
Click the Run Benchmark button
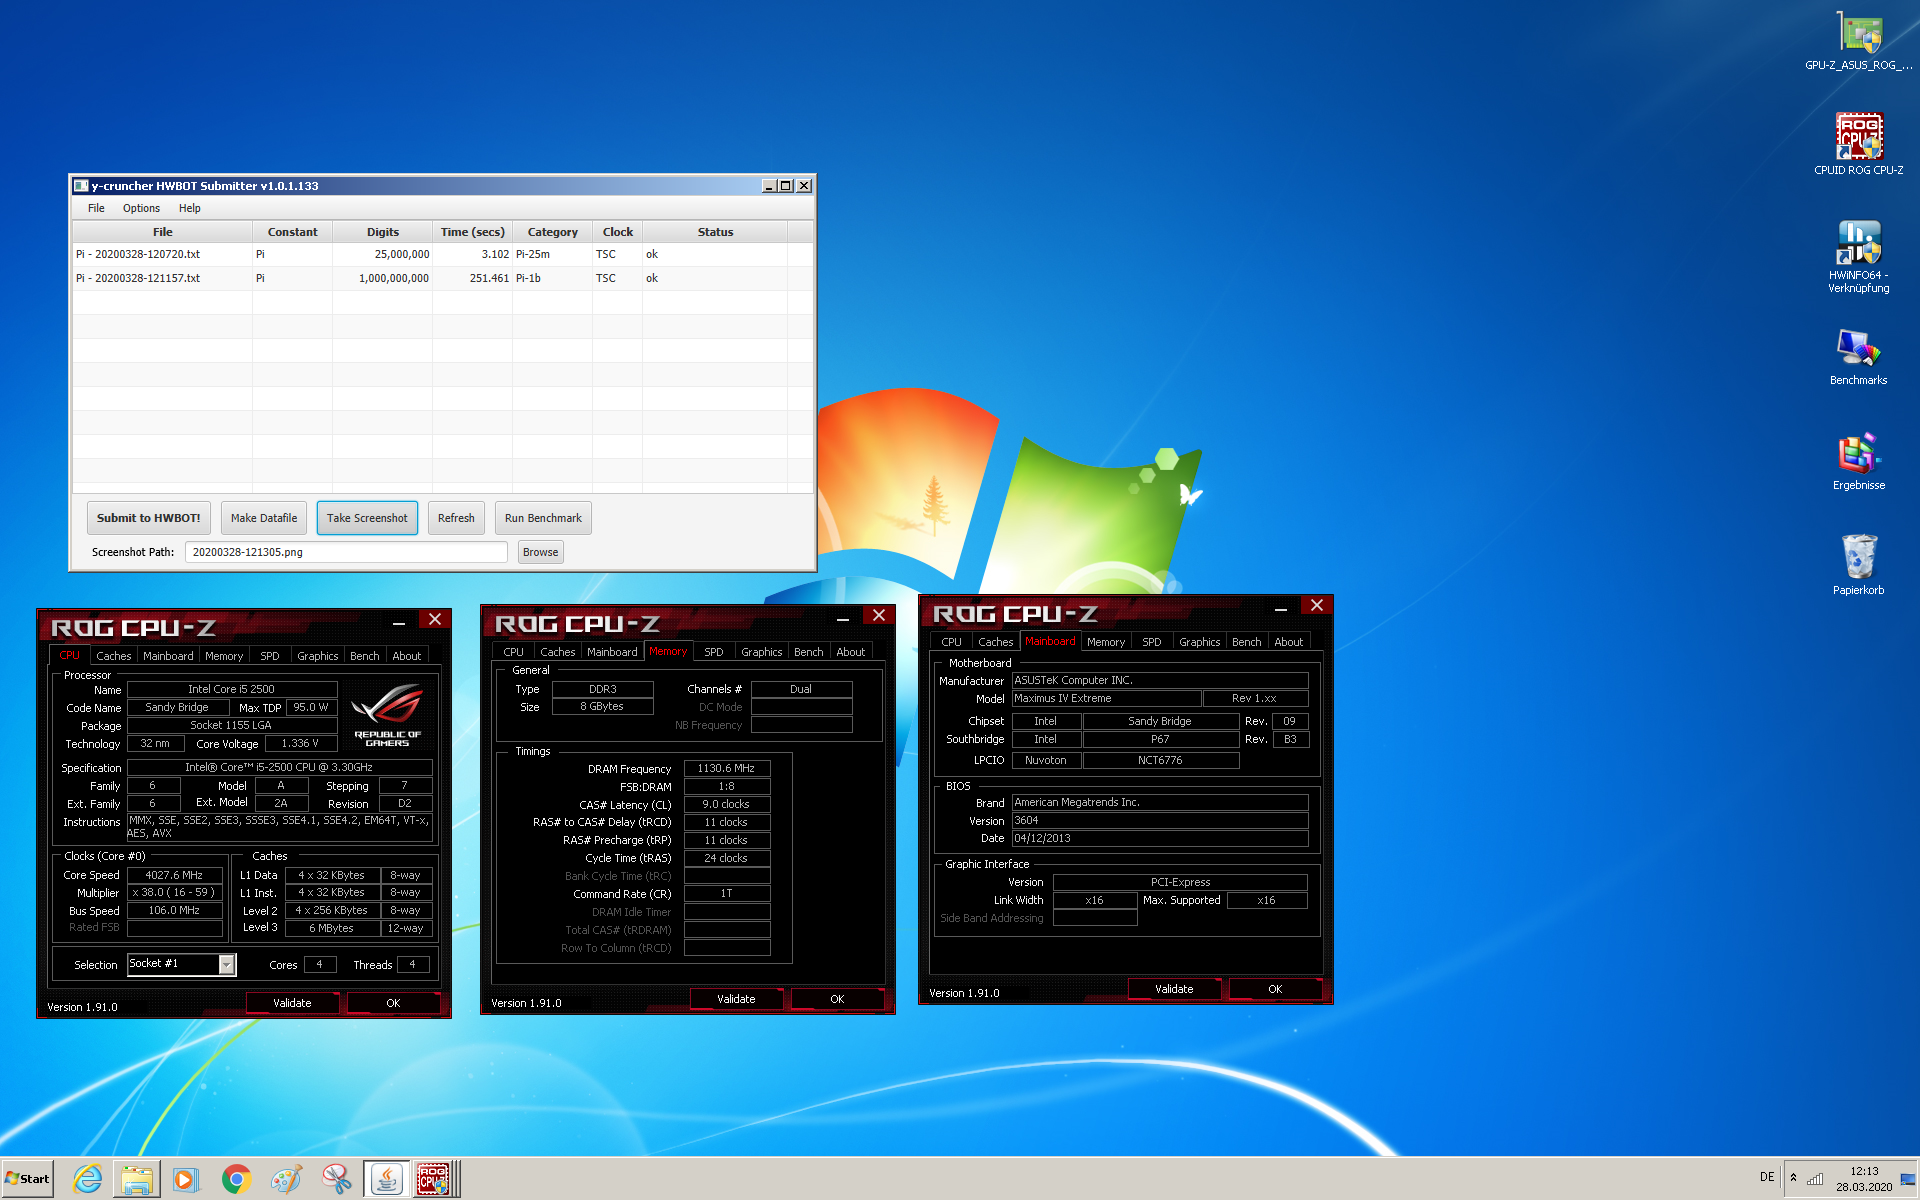pos(543,518)
